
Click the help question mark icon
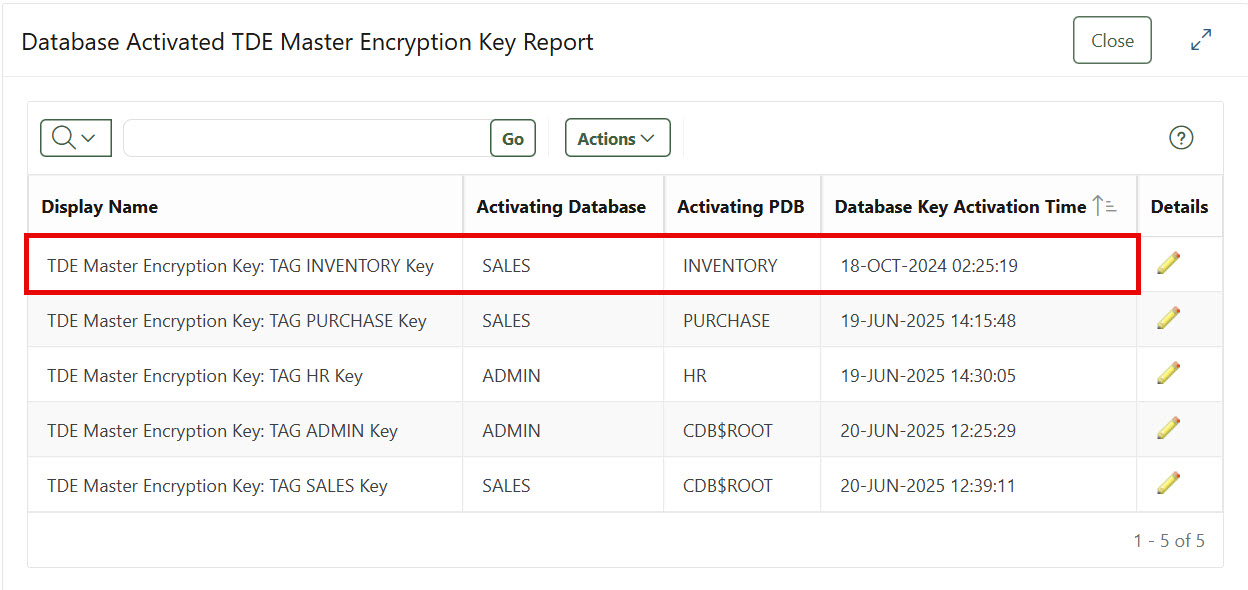(x=1181, y=138)
